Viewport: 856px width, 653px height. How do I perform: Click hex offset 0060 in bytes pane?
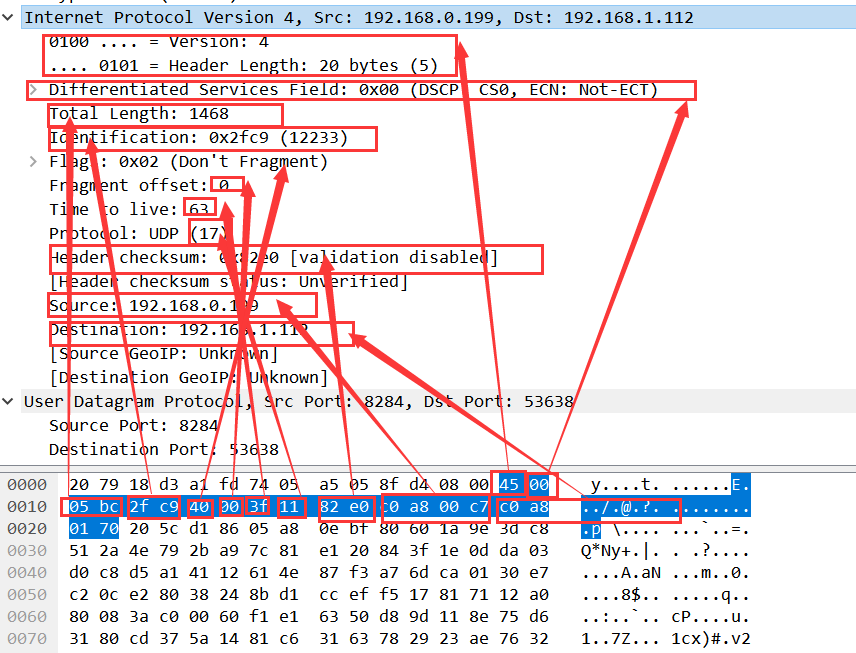[x=27, y=617]
